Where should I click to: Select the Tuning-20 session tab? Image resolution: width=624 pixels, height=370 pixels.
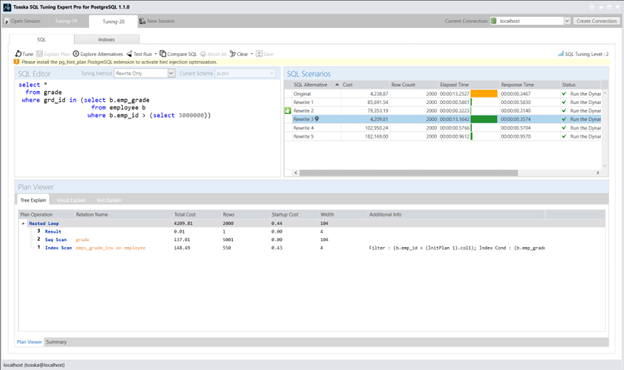(113, 21)
